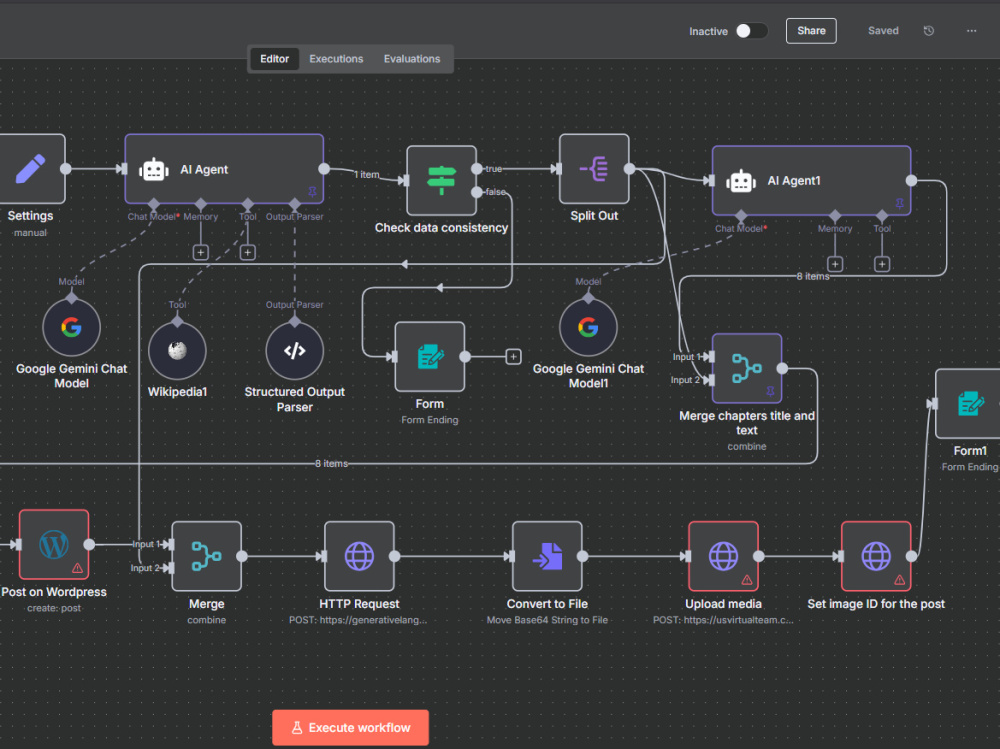Open the AI Agent1 node robot icon
Image resolution: width=1000 pixels, height=749 pixels.
tap(740, 181)
